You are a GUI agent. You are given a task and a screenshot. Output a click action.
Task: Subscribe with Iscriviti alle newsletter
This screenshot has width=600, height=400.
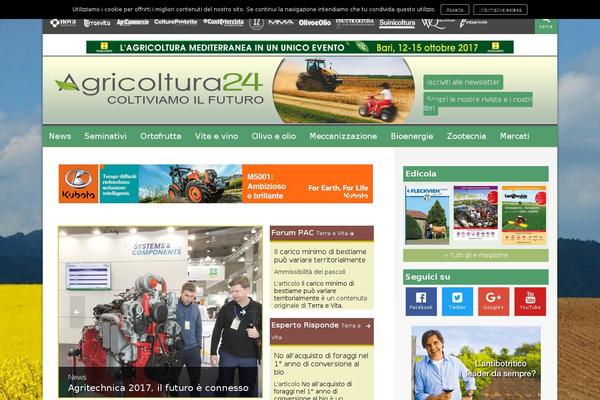point(463,82)
